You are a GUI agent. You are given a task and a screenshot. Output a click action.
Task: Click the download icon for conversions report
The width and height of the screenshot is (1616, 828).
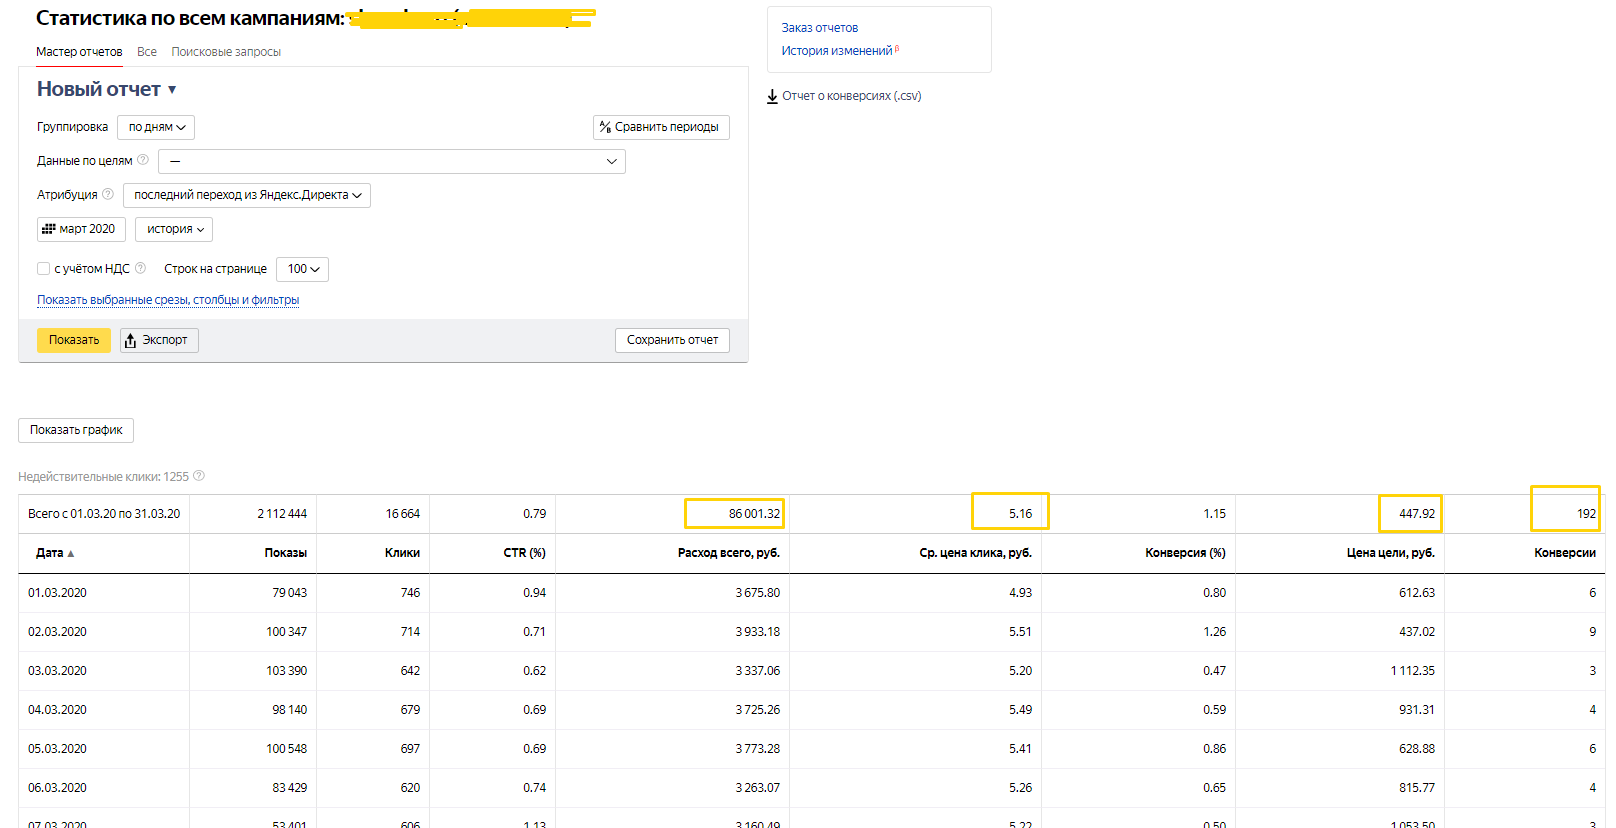[x=772, y=96]
